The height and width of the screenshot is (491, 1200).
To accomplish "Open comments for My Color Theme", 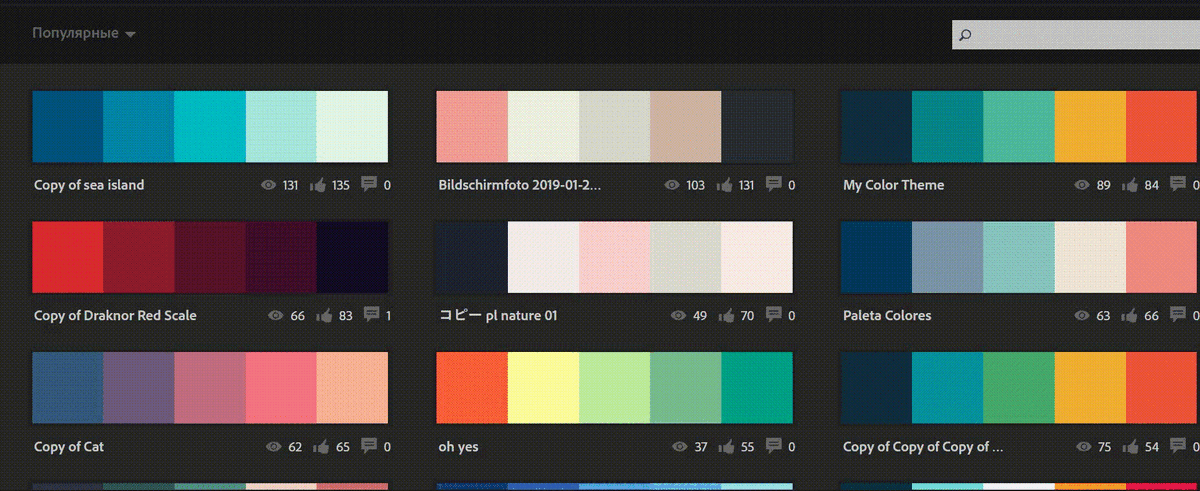I will click(1177, 183).
